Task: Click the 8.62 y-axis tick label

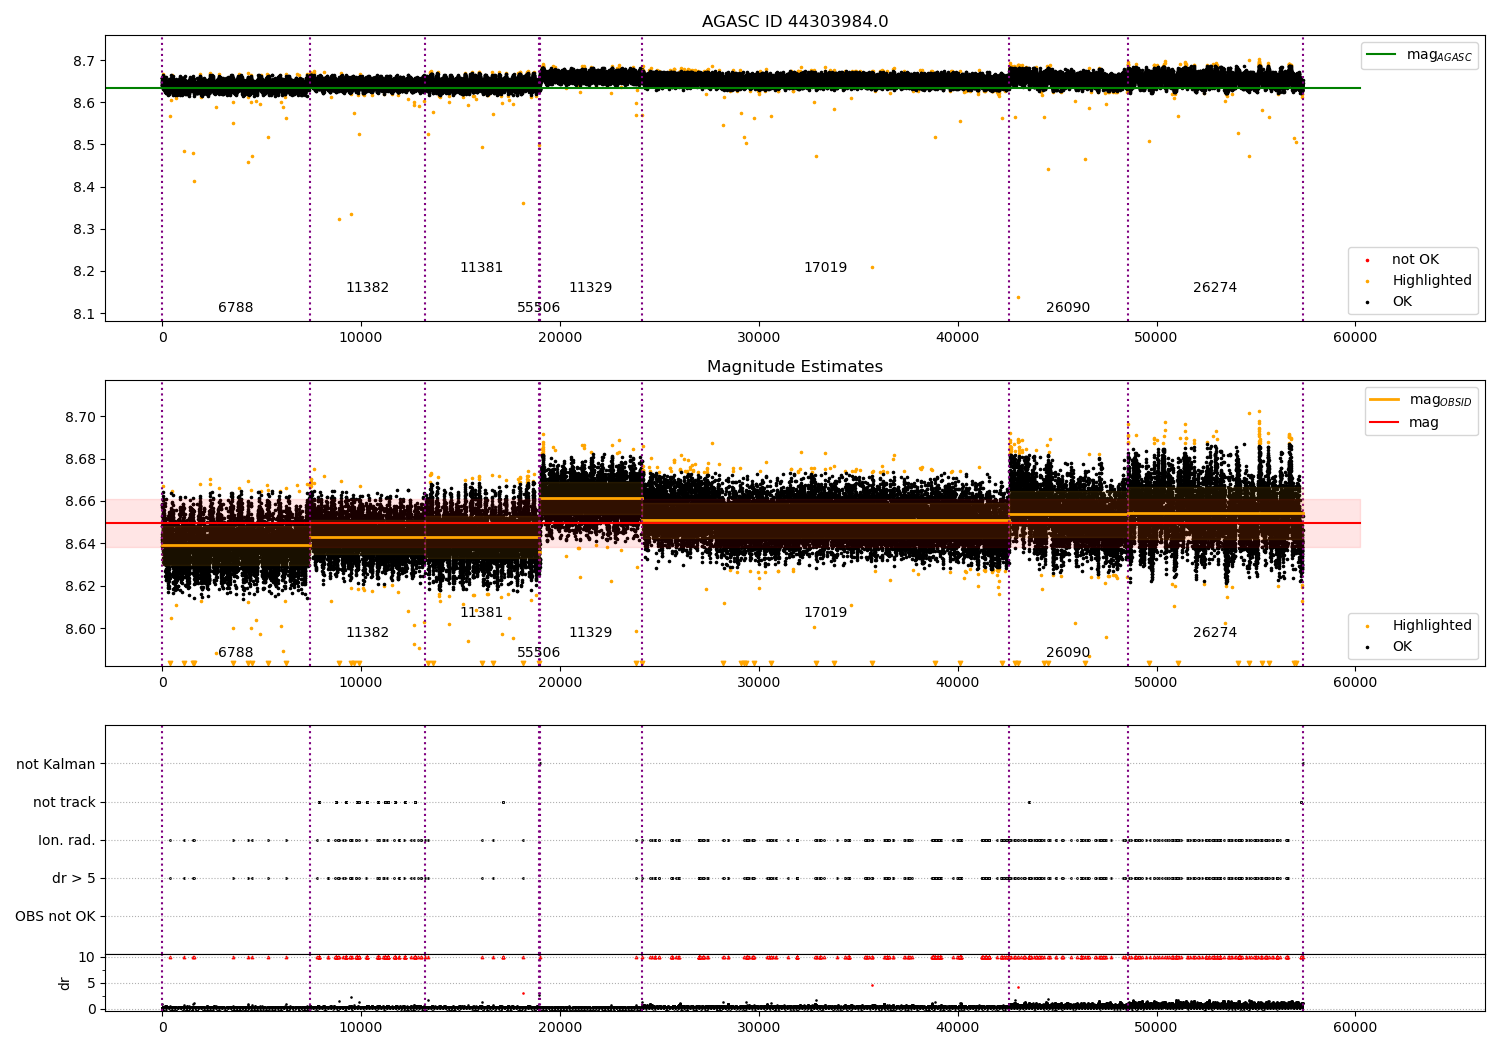Action: pyautogui.click(x=80, y=587)
